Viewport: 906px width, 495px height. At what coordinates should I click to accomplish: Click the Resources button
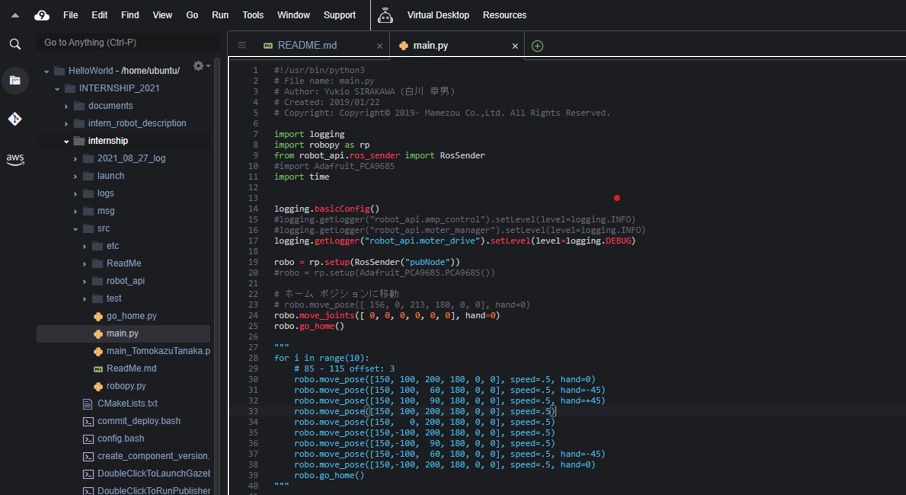(504, 15)
